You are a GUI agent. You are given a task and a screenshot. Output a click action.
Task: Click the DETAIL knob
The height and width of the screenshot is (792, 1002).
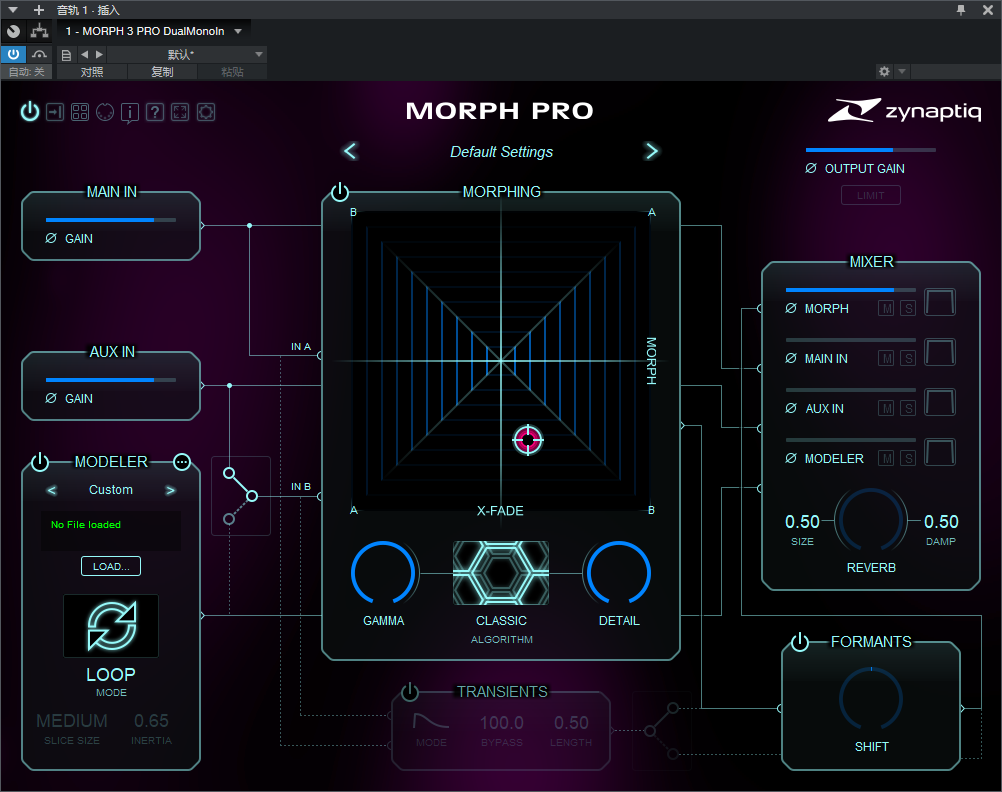click(619, 573)
